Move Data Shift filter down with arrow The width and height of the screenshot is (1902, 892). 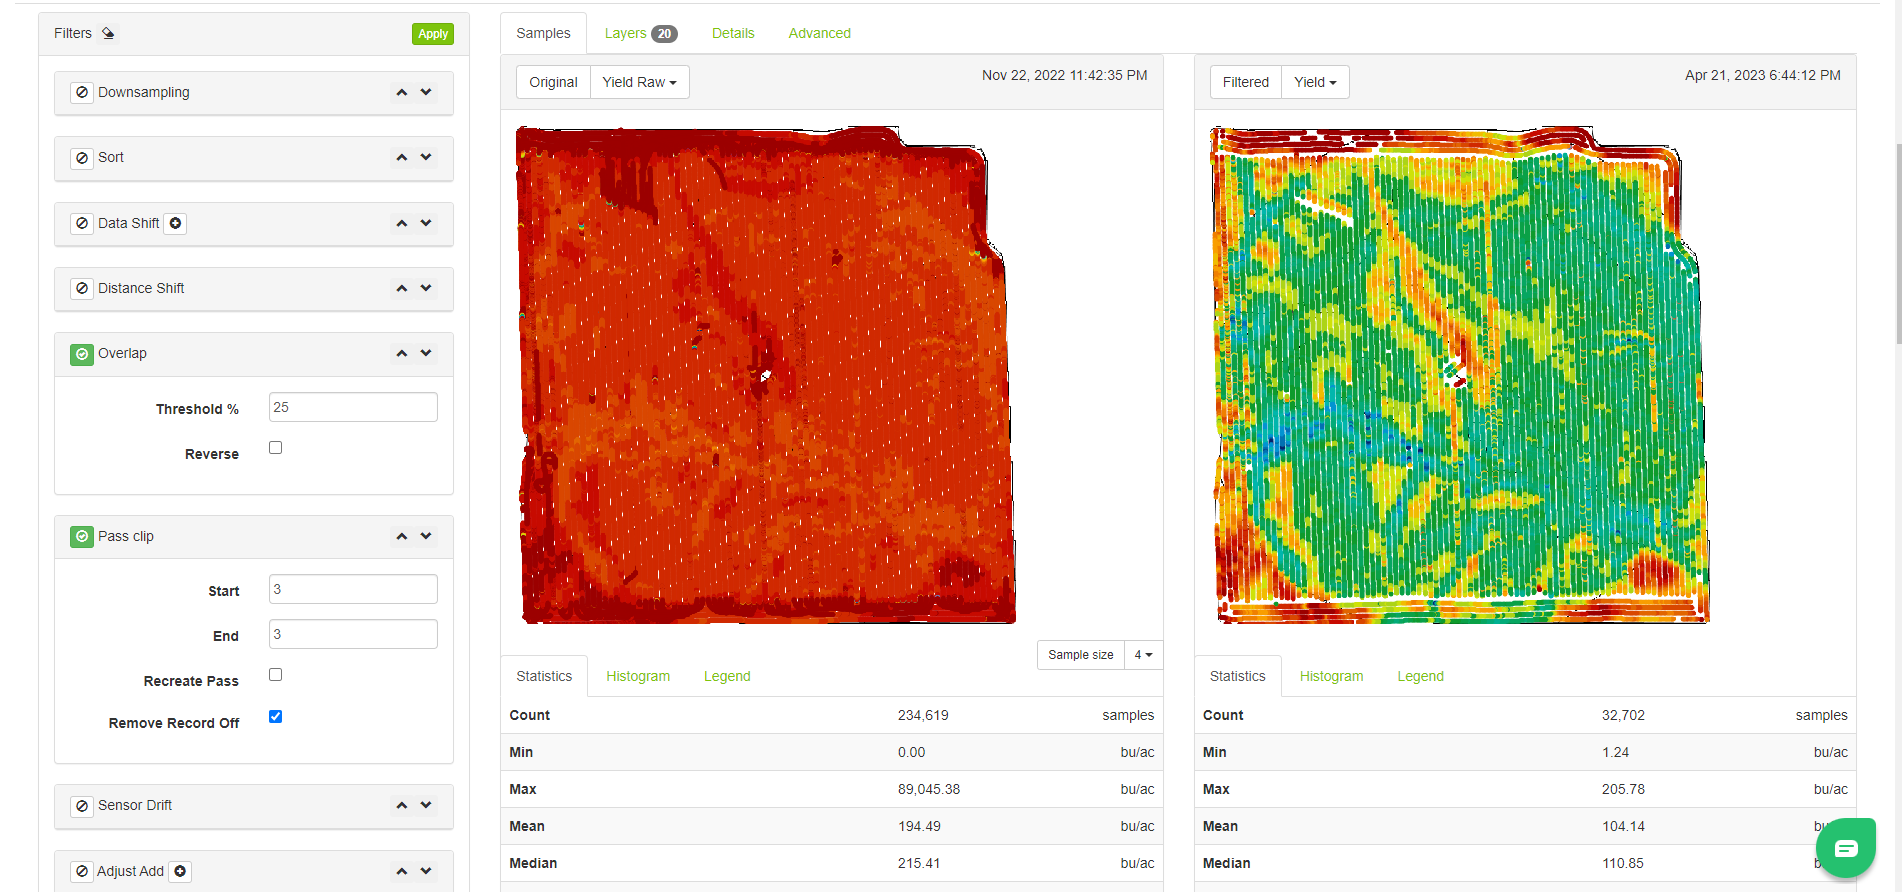click(x=426, y=223)
